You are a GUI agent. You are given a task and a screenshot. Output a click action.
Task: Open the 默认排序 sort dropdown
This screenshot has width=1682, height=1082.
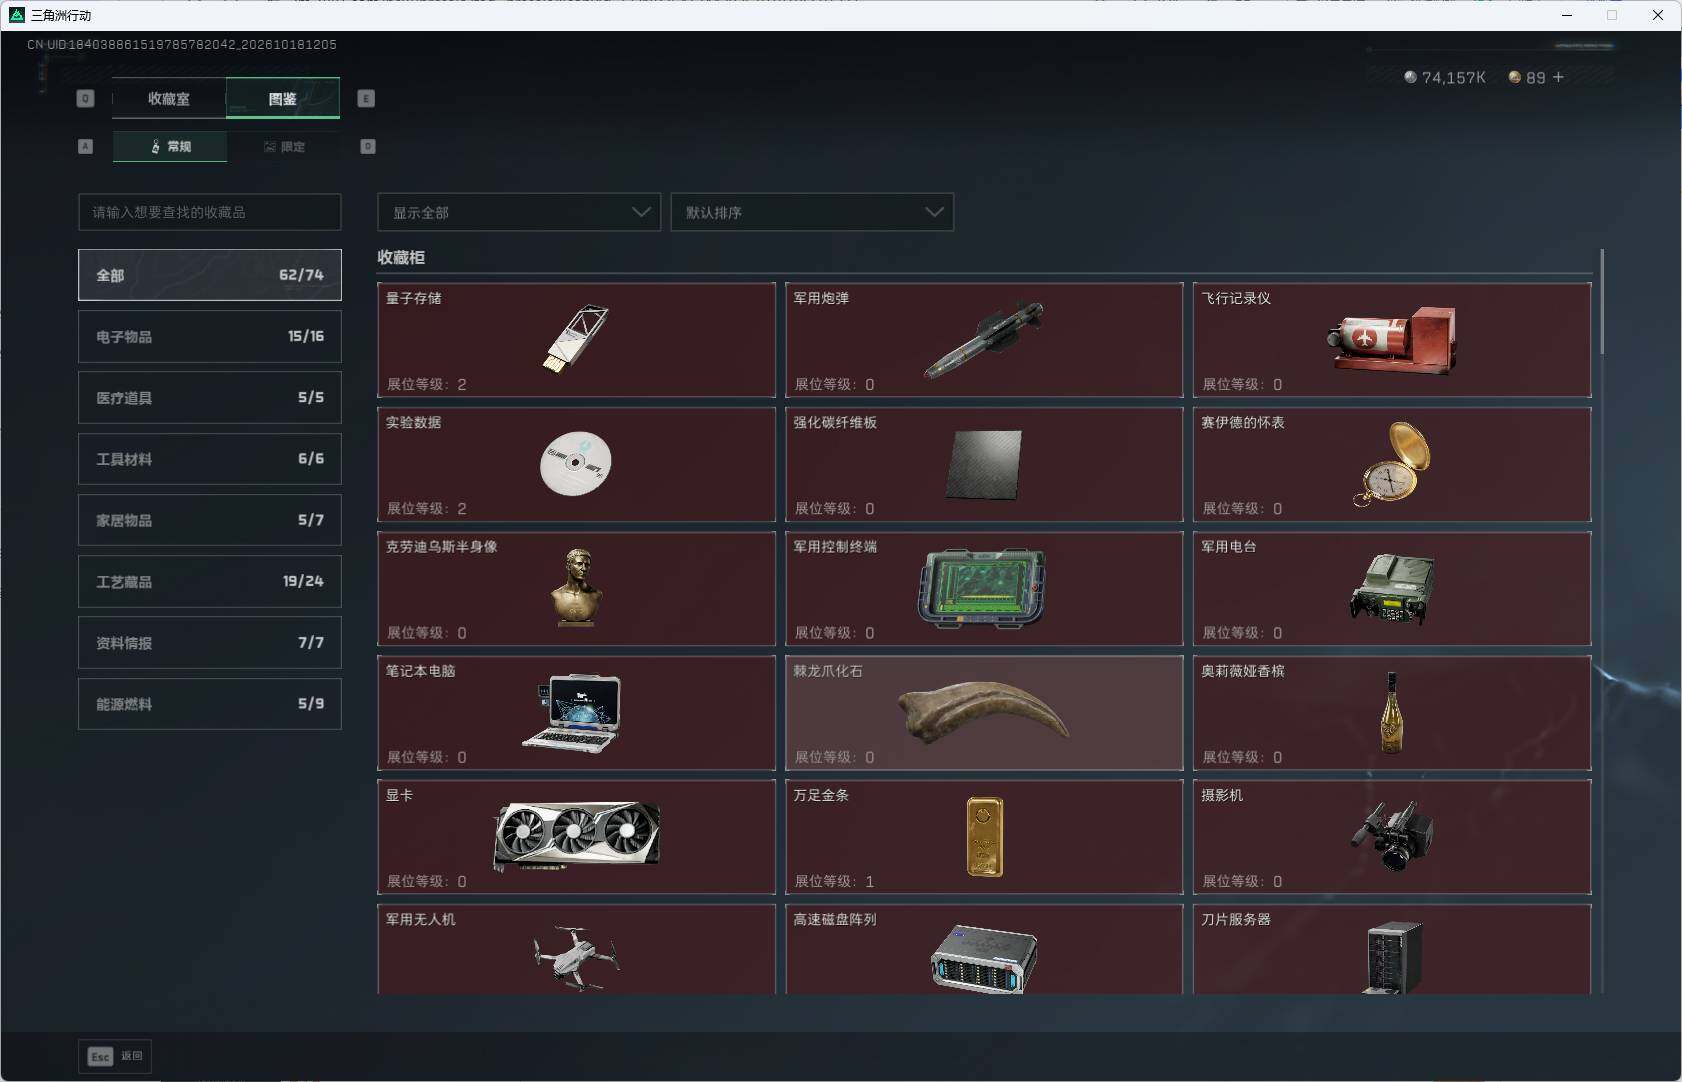coord(812,212)
